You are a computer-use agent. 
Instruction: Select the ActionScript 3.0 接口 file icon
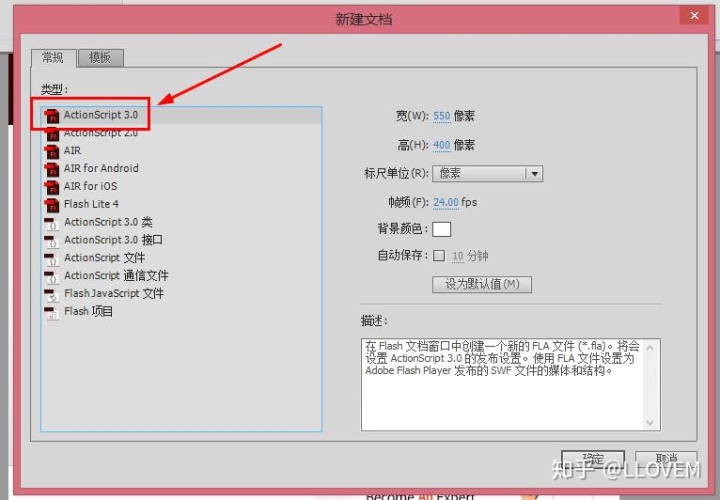[x=51, y=241]
